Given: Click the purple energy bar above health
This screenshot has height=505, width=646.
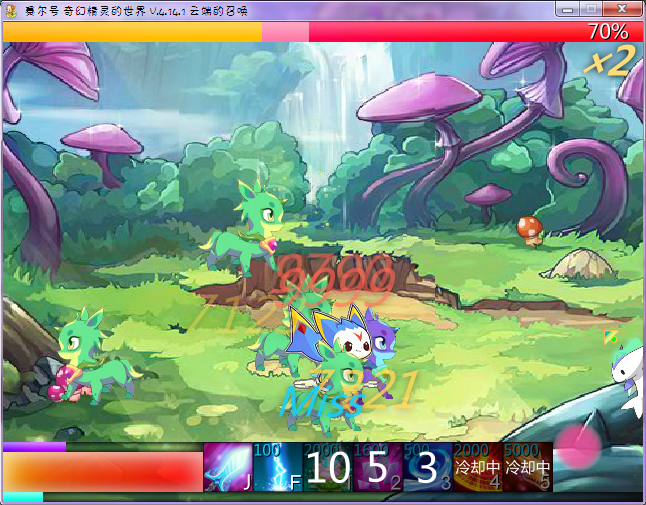Looking at the screenshot, I should [x=34, y=447].
